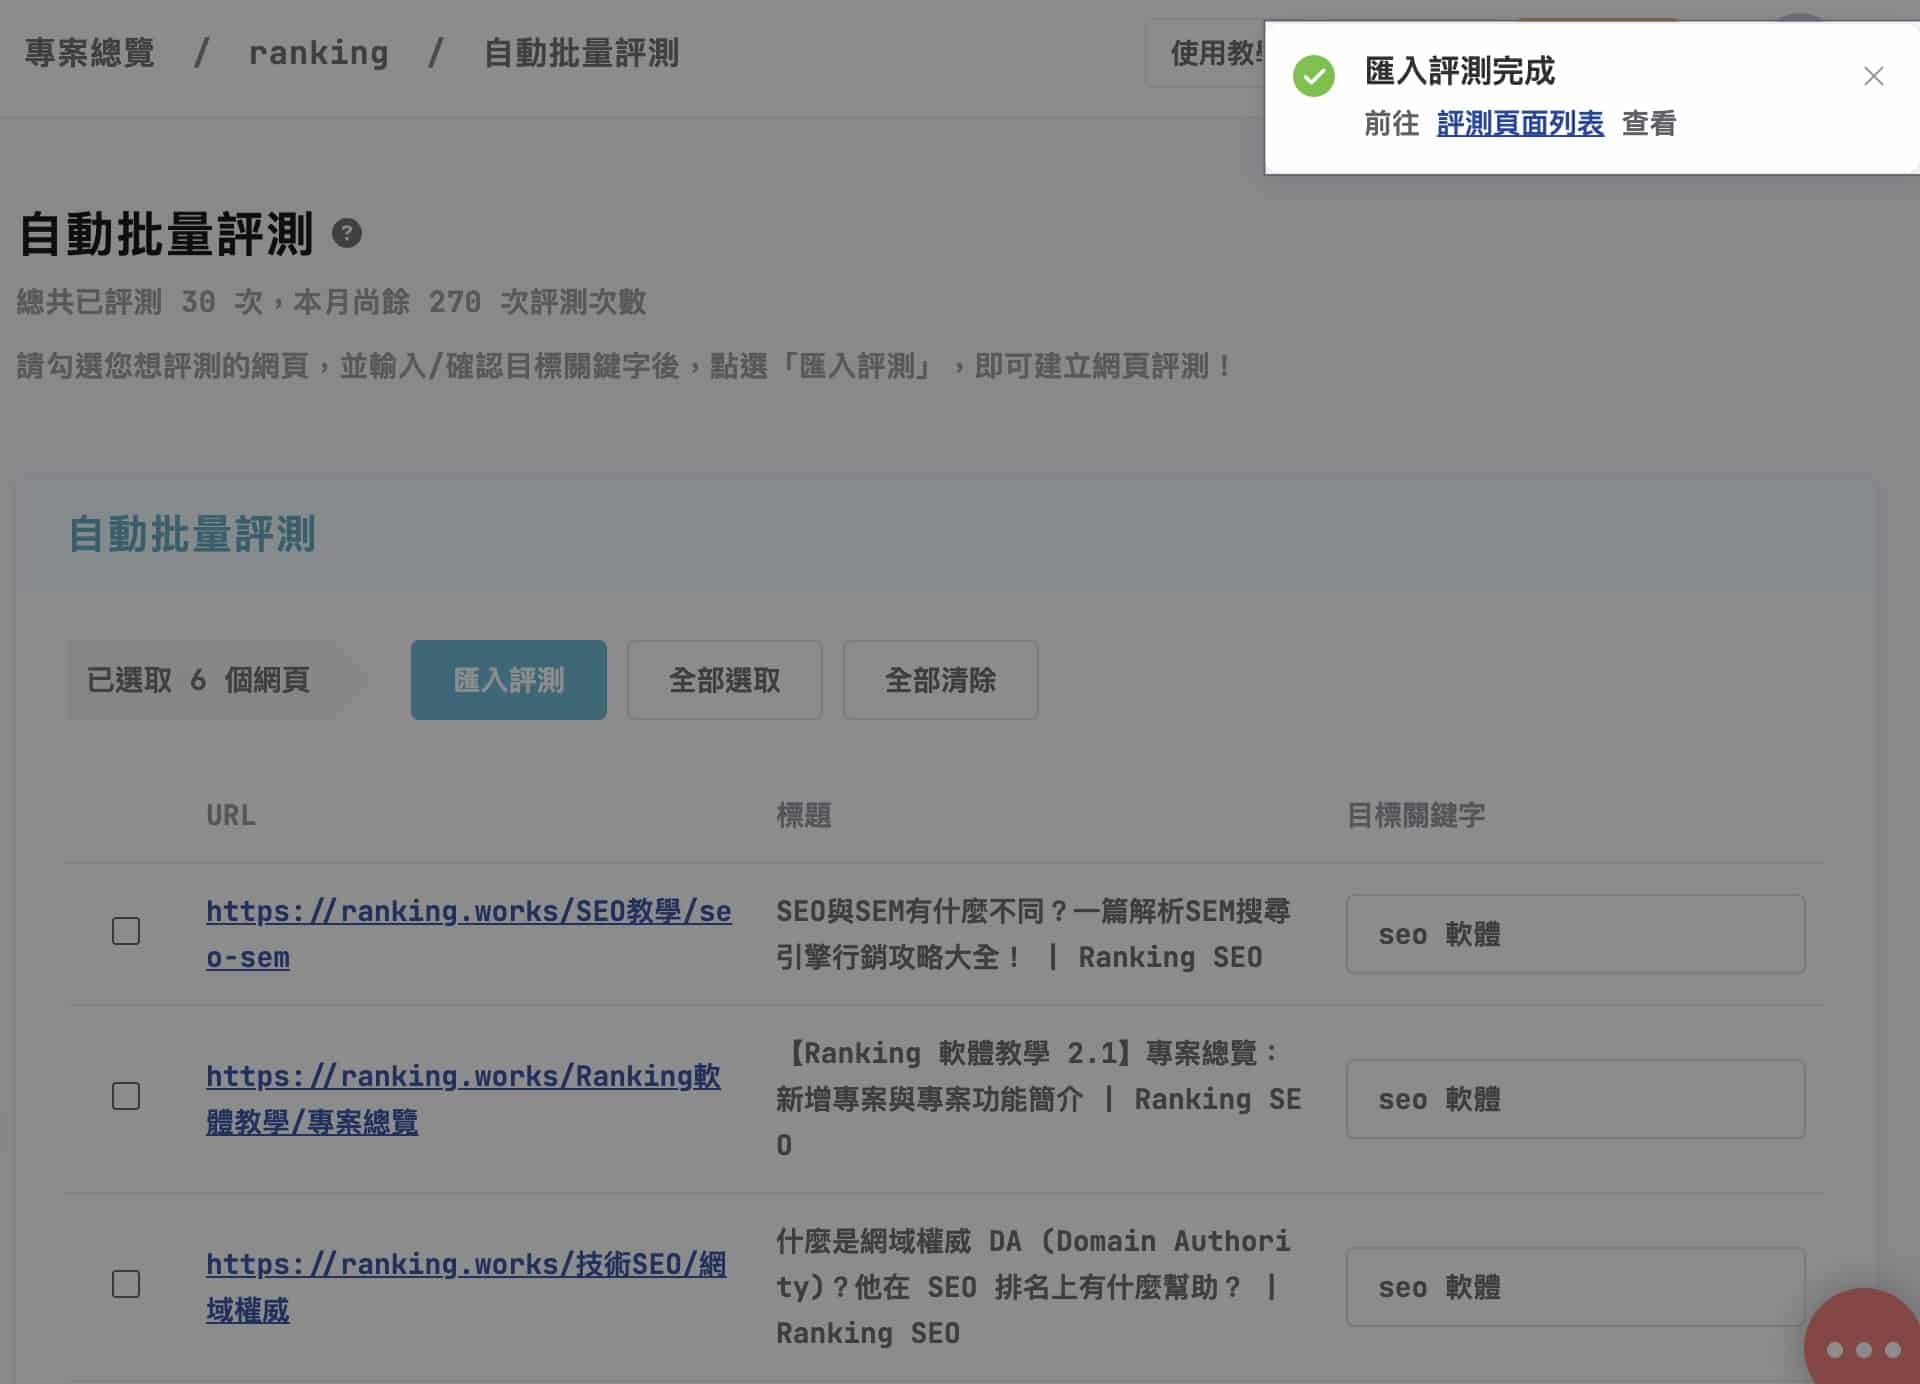
Task: Click the 匯入評測 button
Action: click(508, 680)
